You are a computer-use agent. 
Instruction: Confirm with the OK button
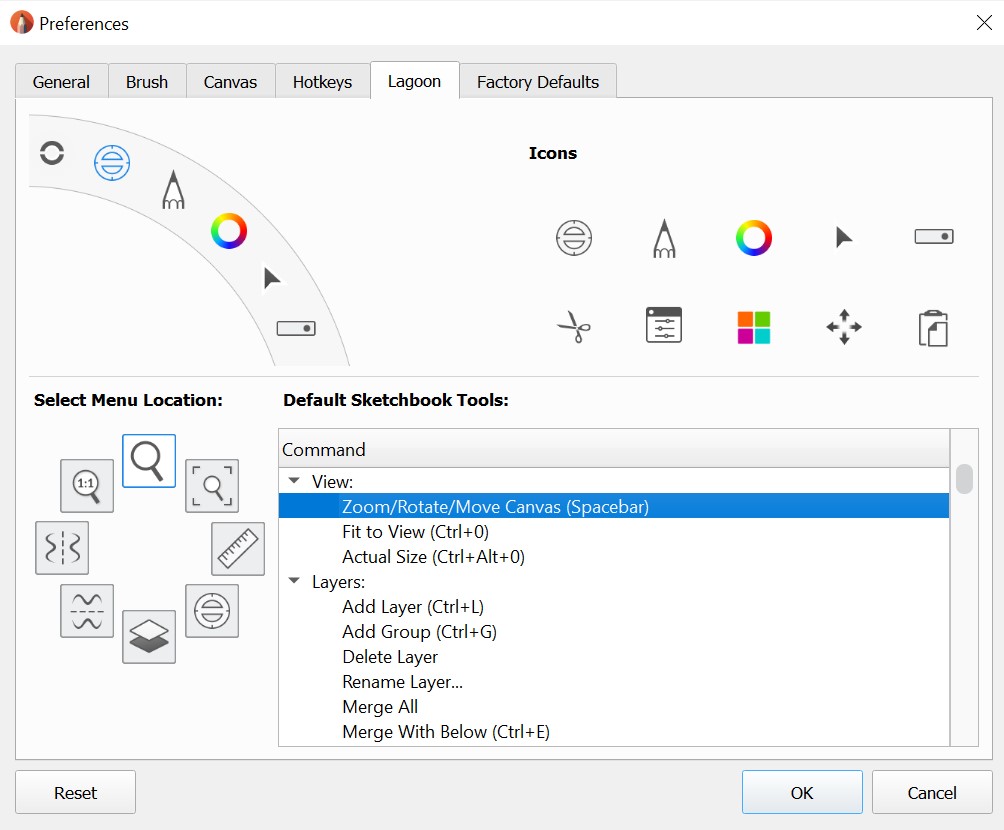(x=802, y=793)
